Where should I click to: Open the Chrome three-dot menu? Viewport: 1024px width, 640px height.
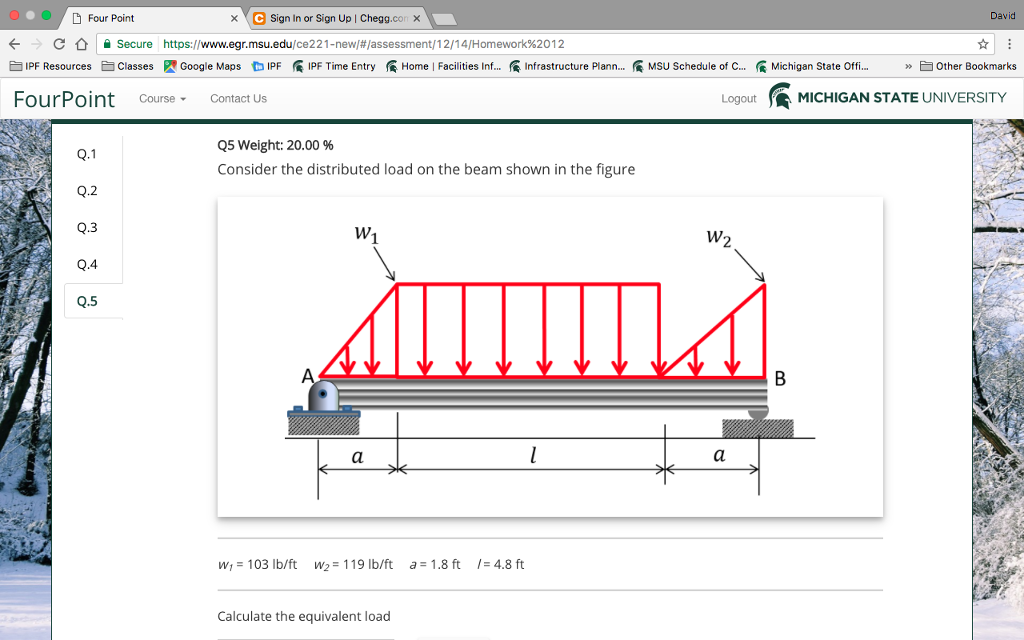pos(1009,44)
